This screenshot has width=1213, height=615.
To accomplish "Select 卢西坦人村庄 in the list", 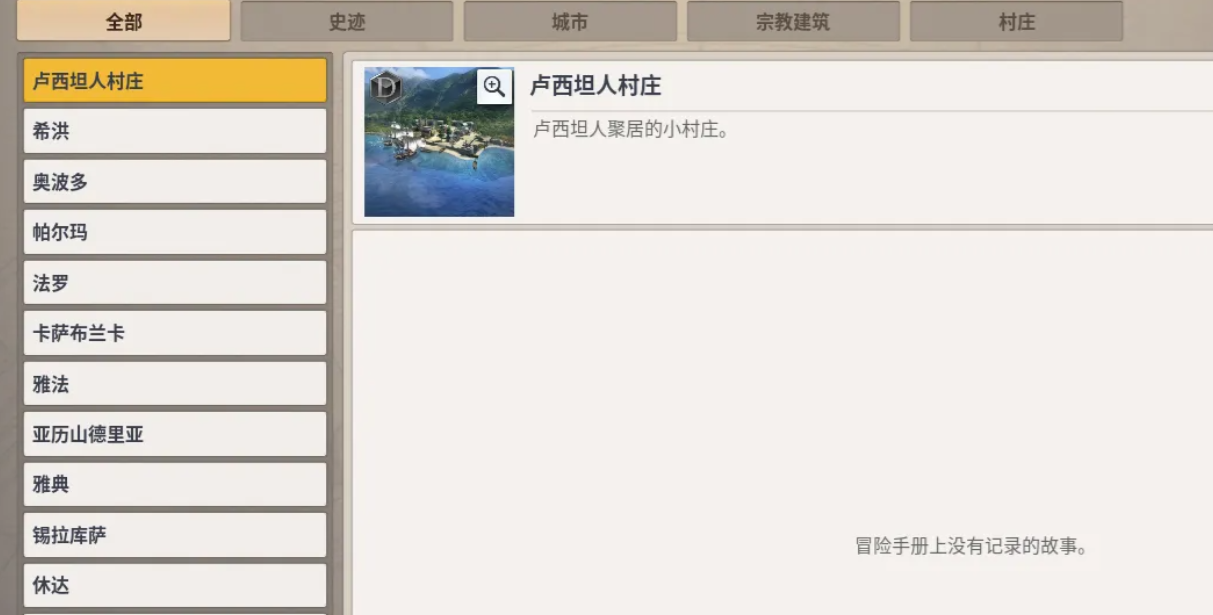I will click(x=175, y=81).
